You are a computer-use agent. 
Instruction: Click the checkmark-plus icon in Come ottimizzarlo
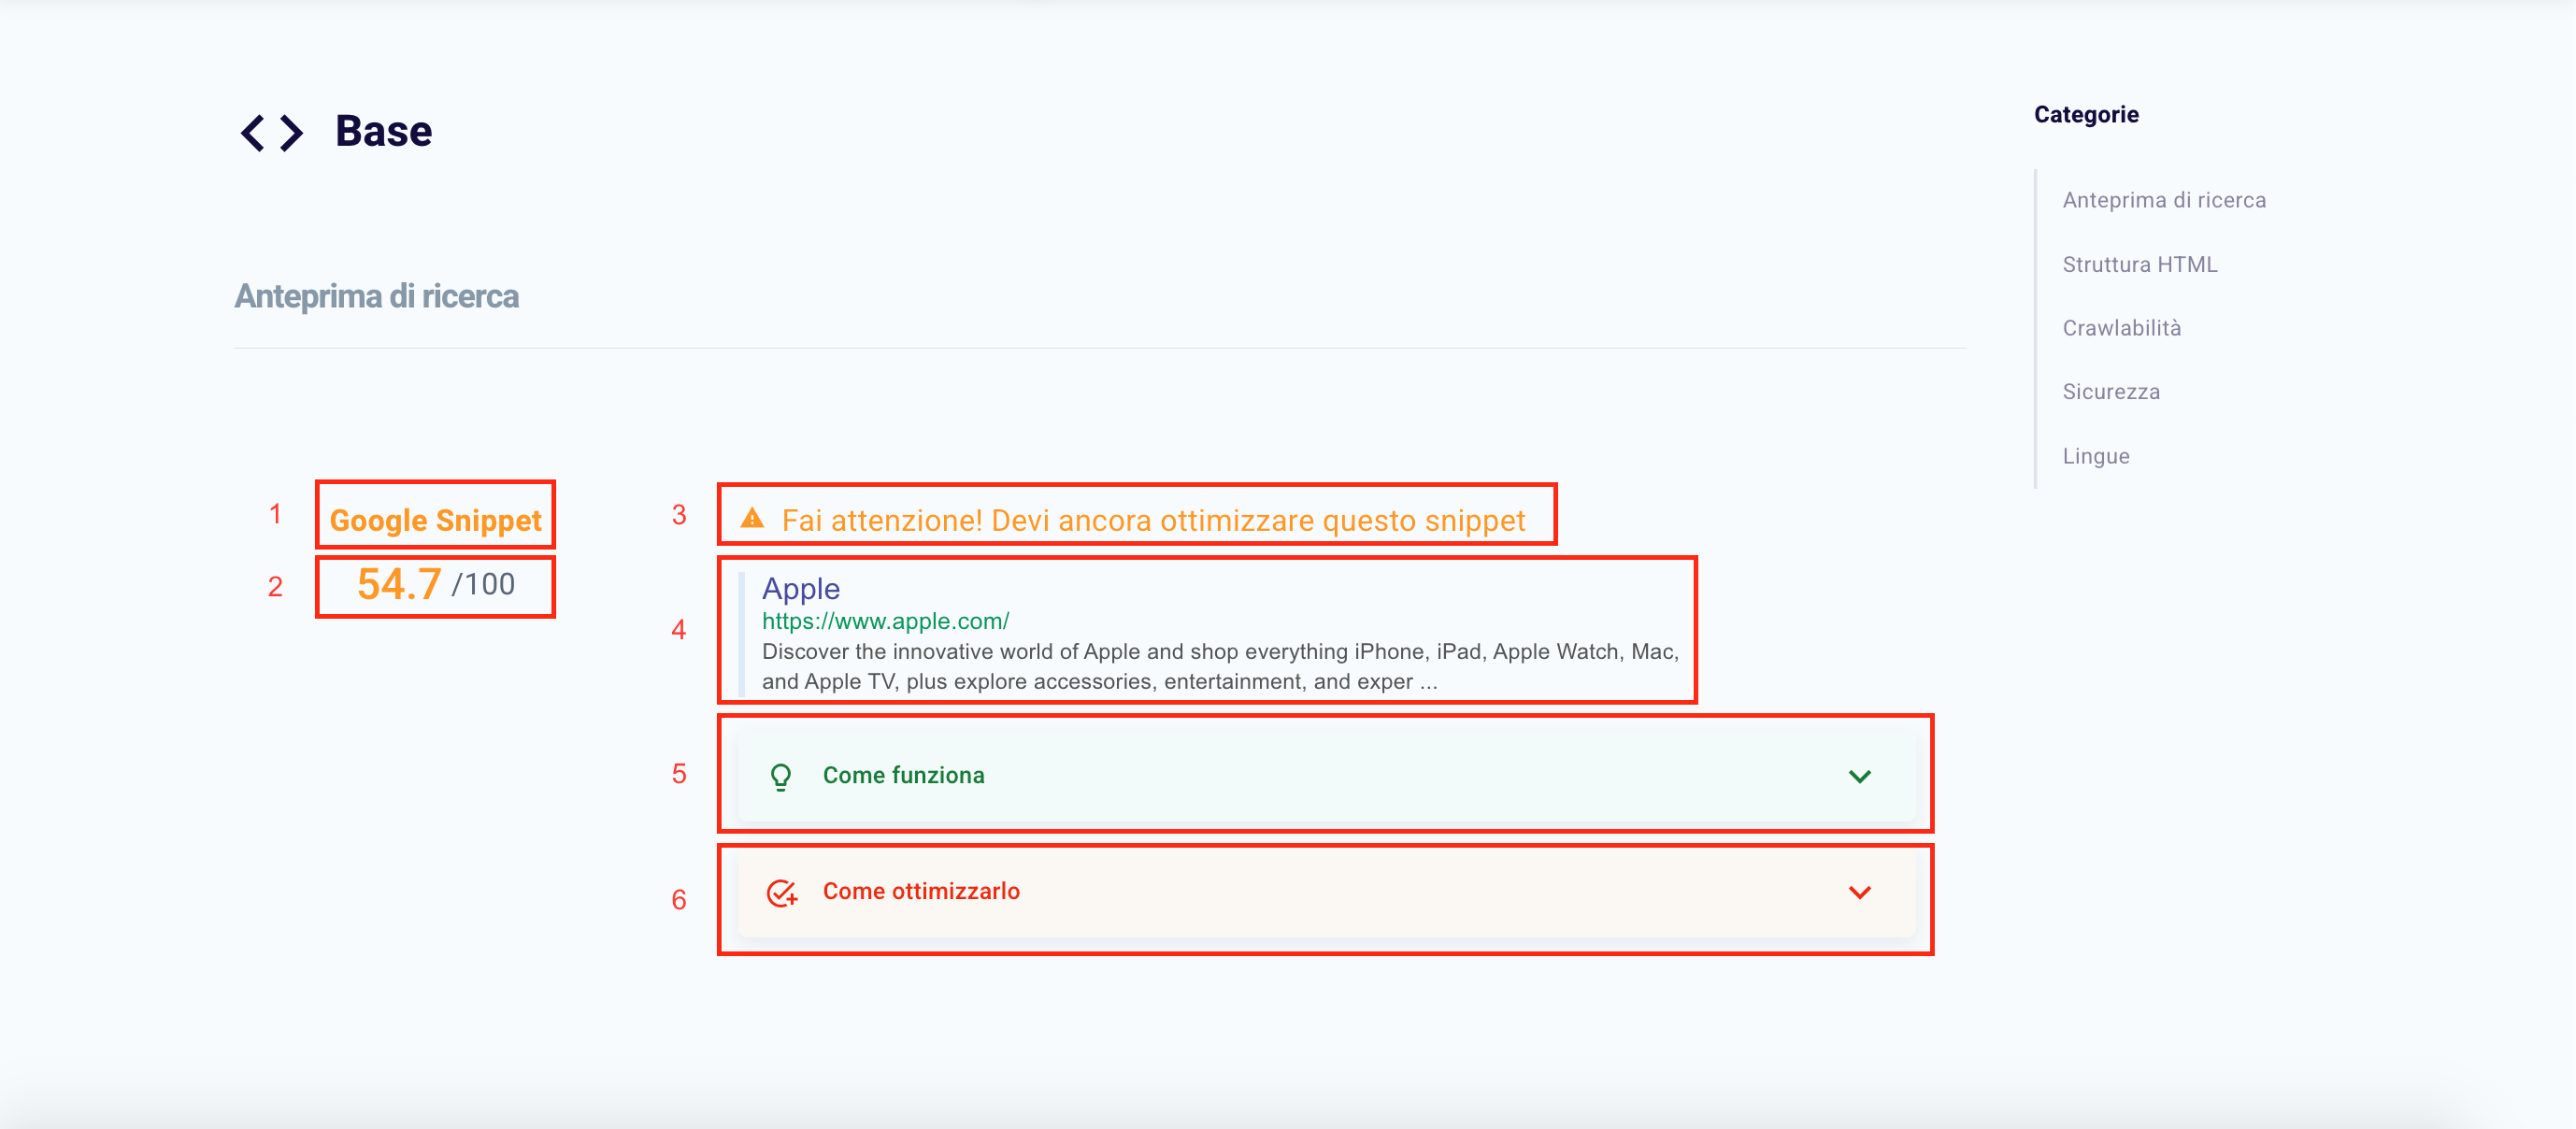coord(781,893)
